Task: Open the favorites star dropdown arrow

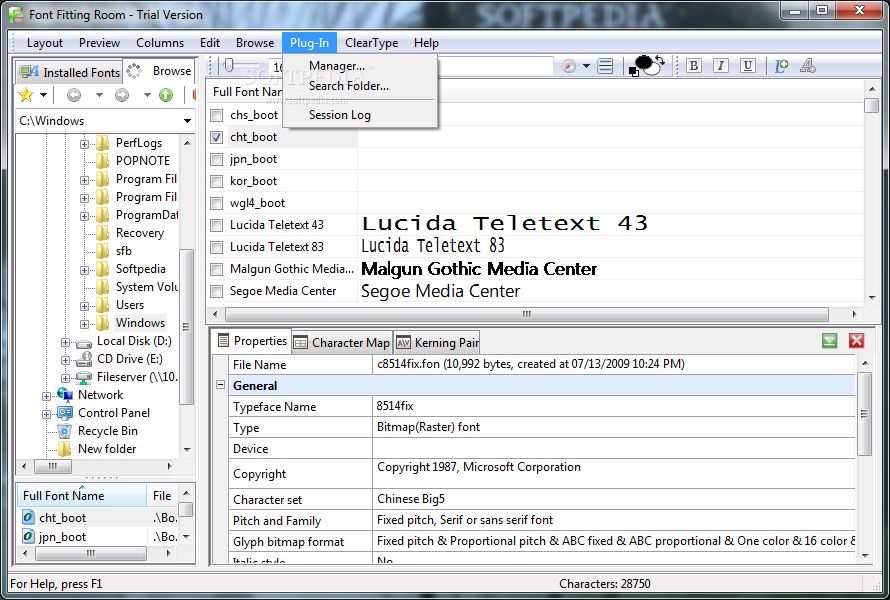Action: click(43, 95)
